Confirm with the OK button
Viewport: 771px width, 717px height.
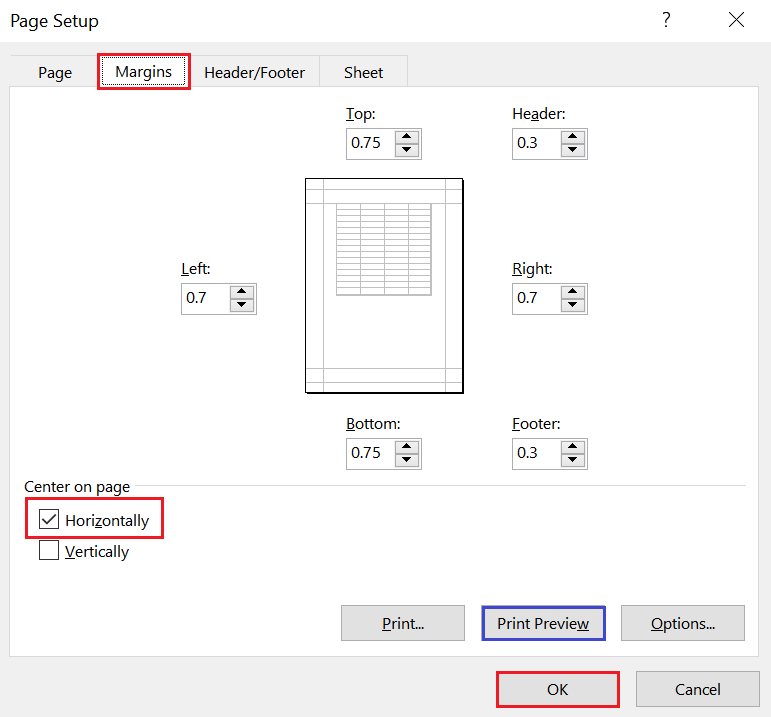pos(558,689)
